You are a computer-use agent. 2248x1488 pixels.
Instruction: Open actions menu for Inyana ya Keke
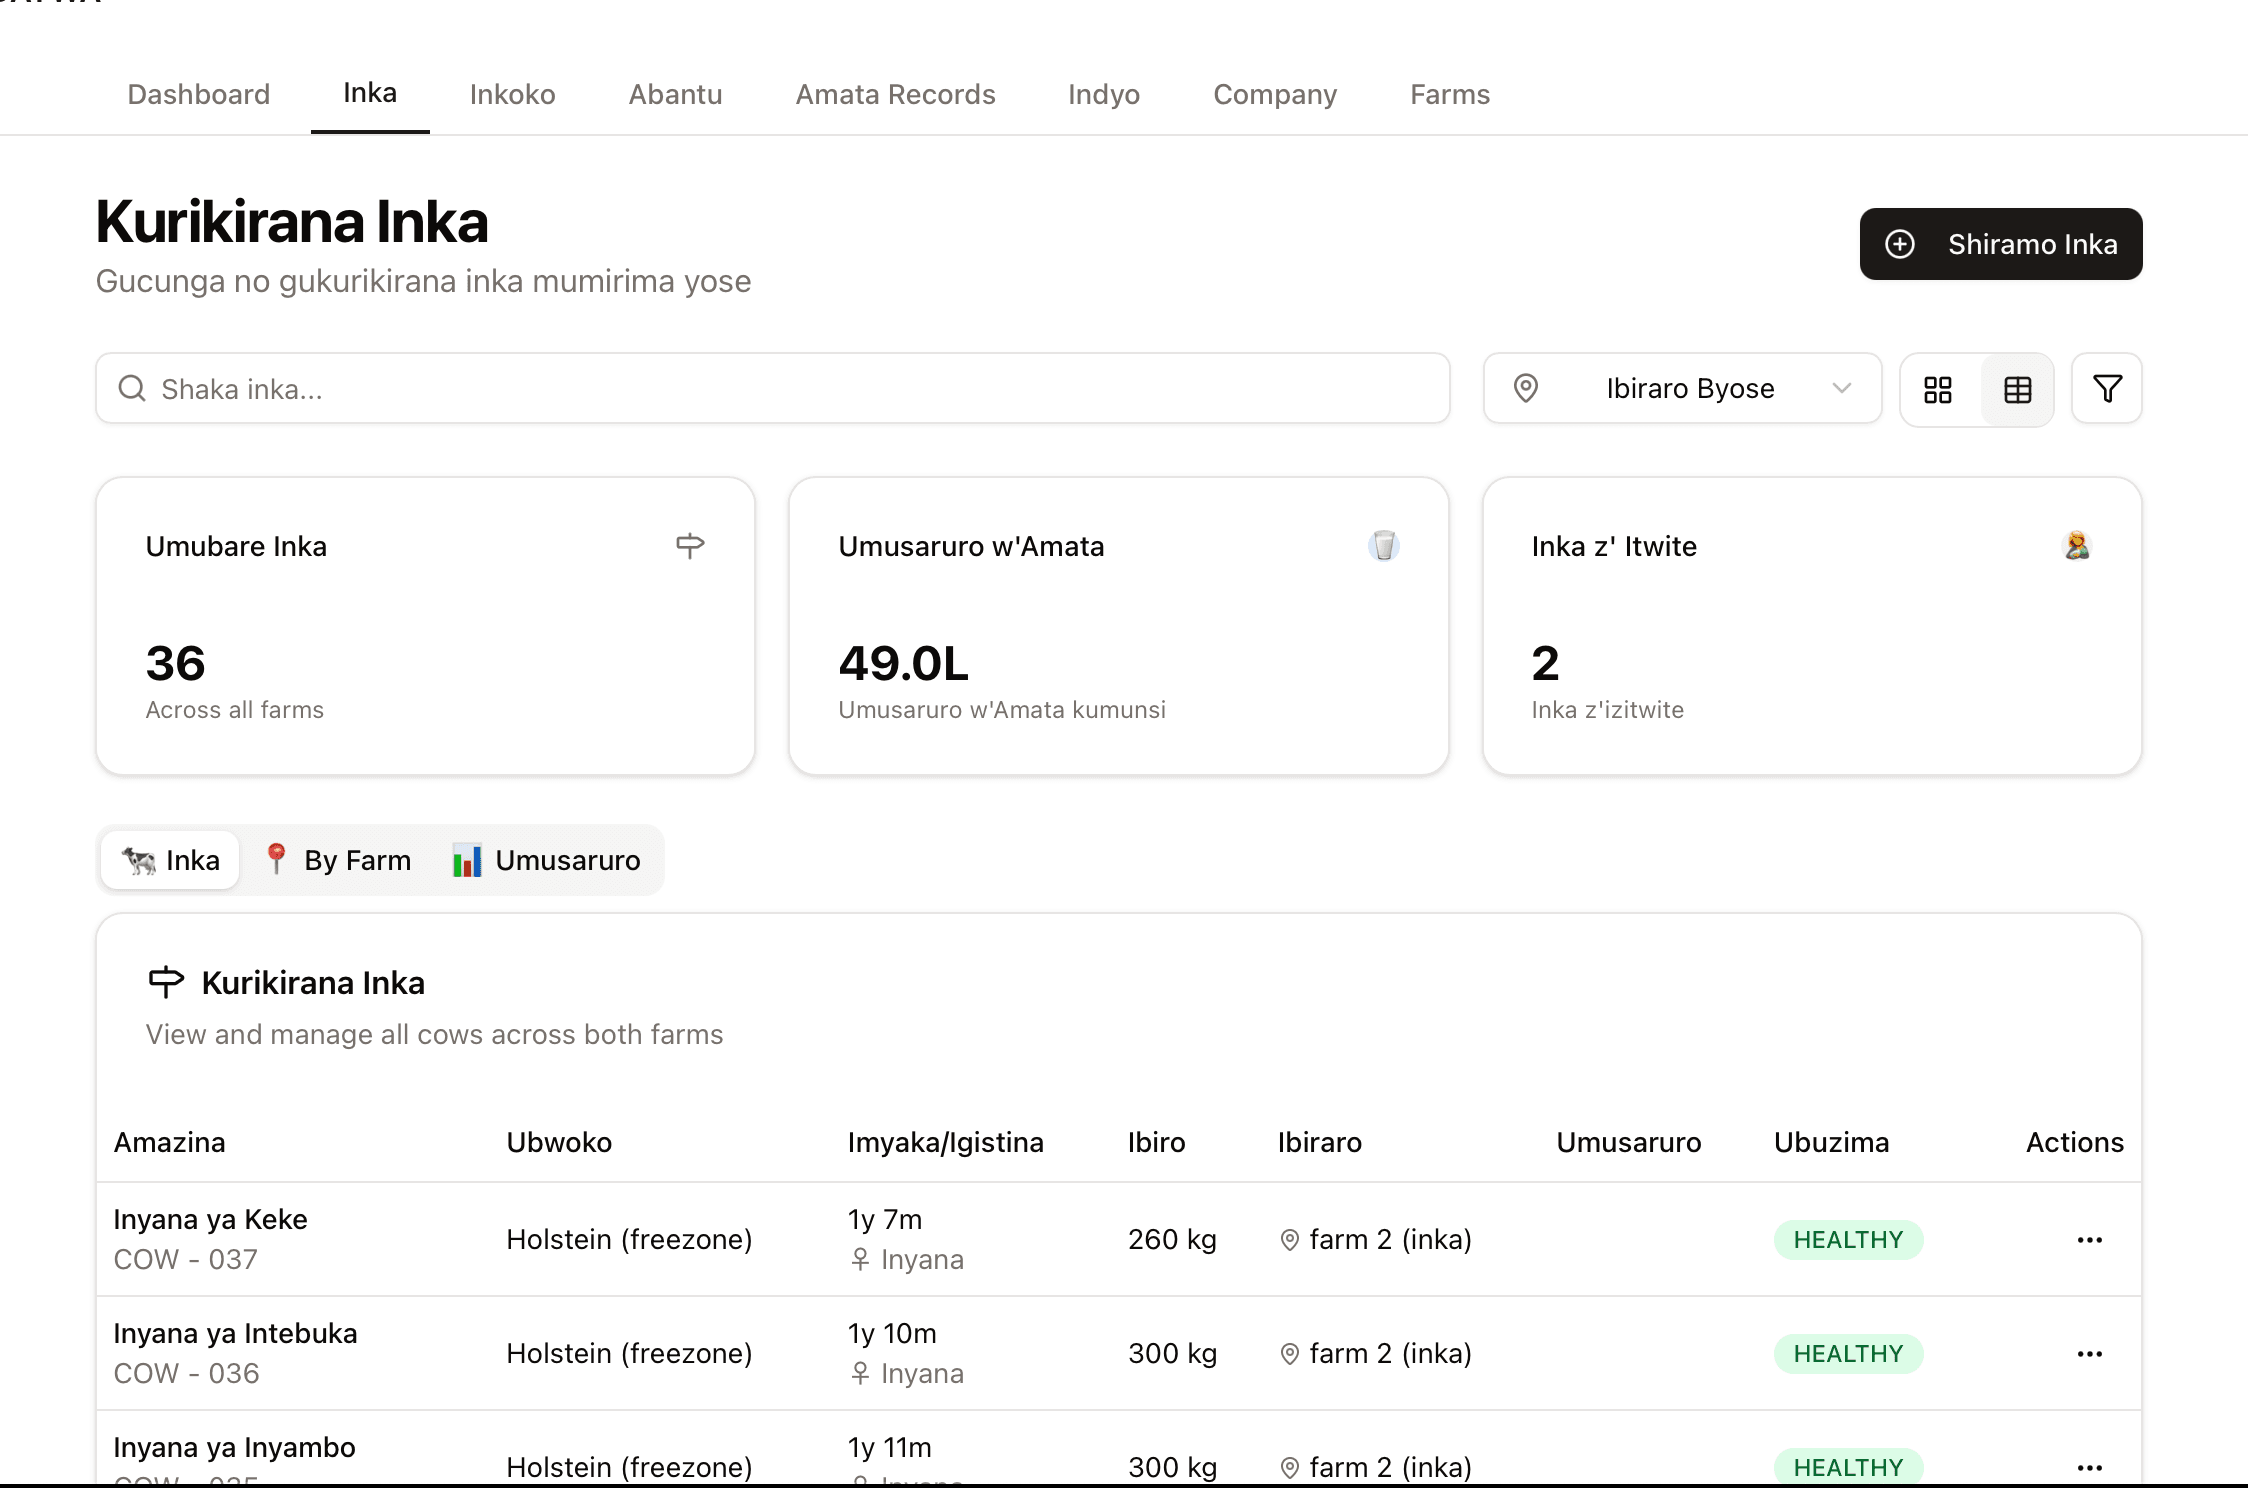(x=2089, y=1240)
